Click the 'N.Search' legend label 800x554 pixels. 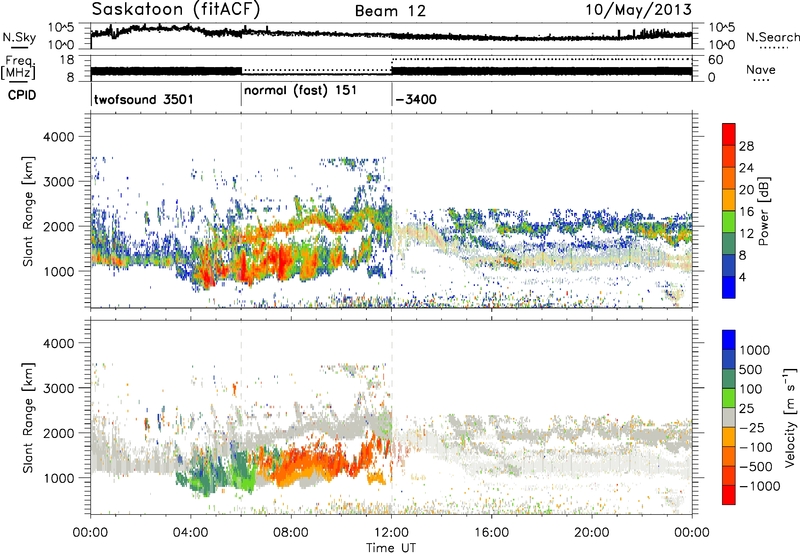[772, 37]
